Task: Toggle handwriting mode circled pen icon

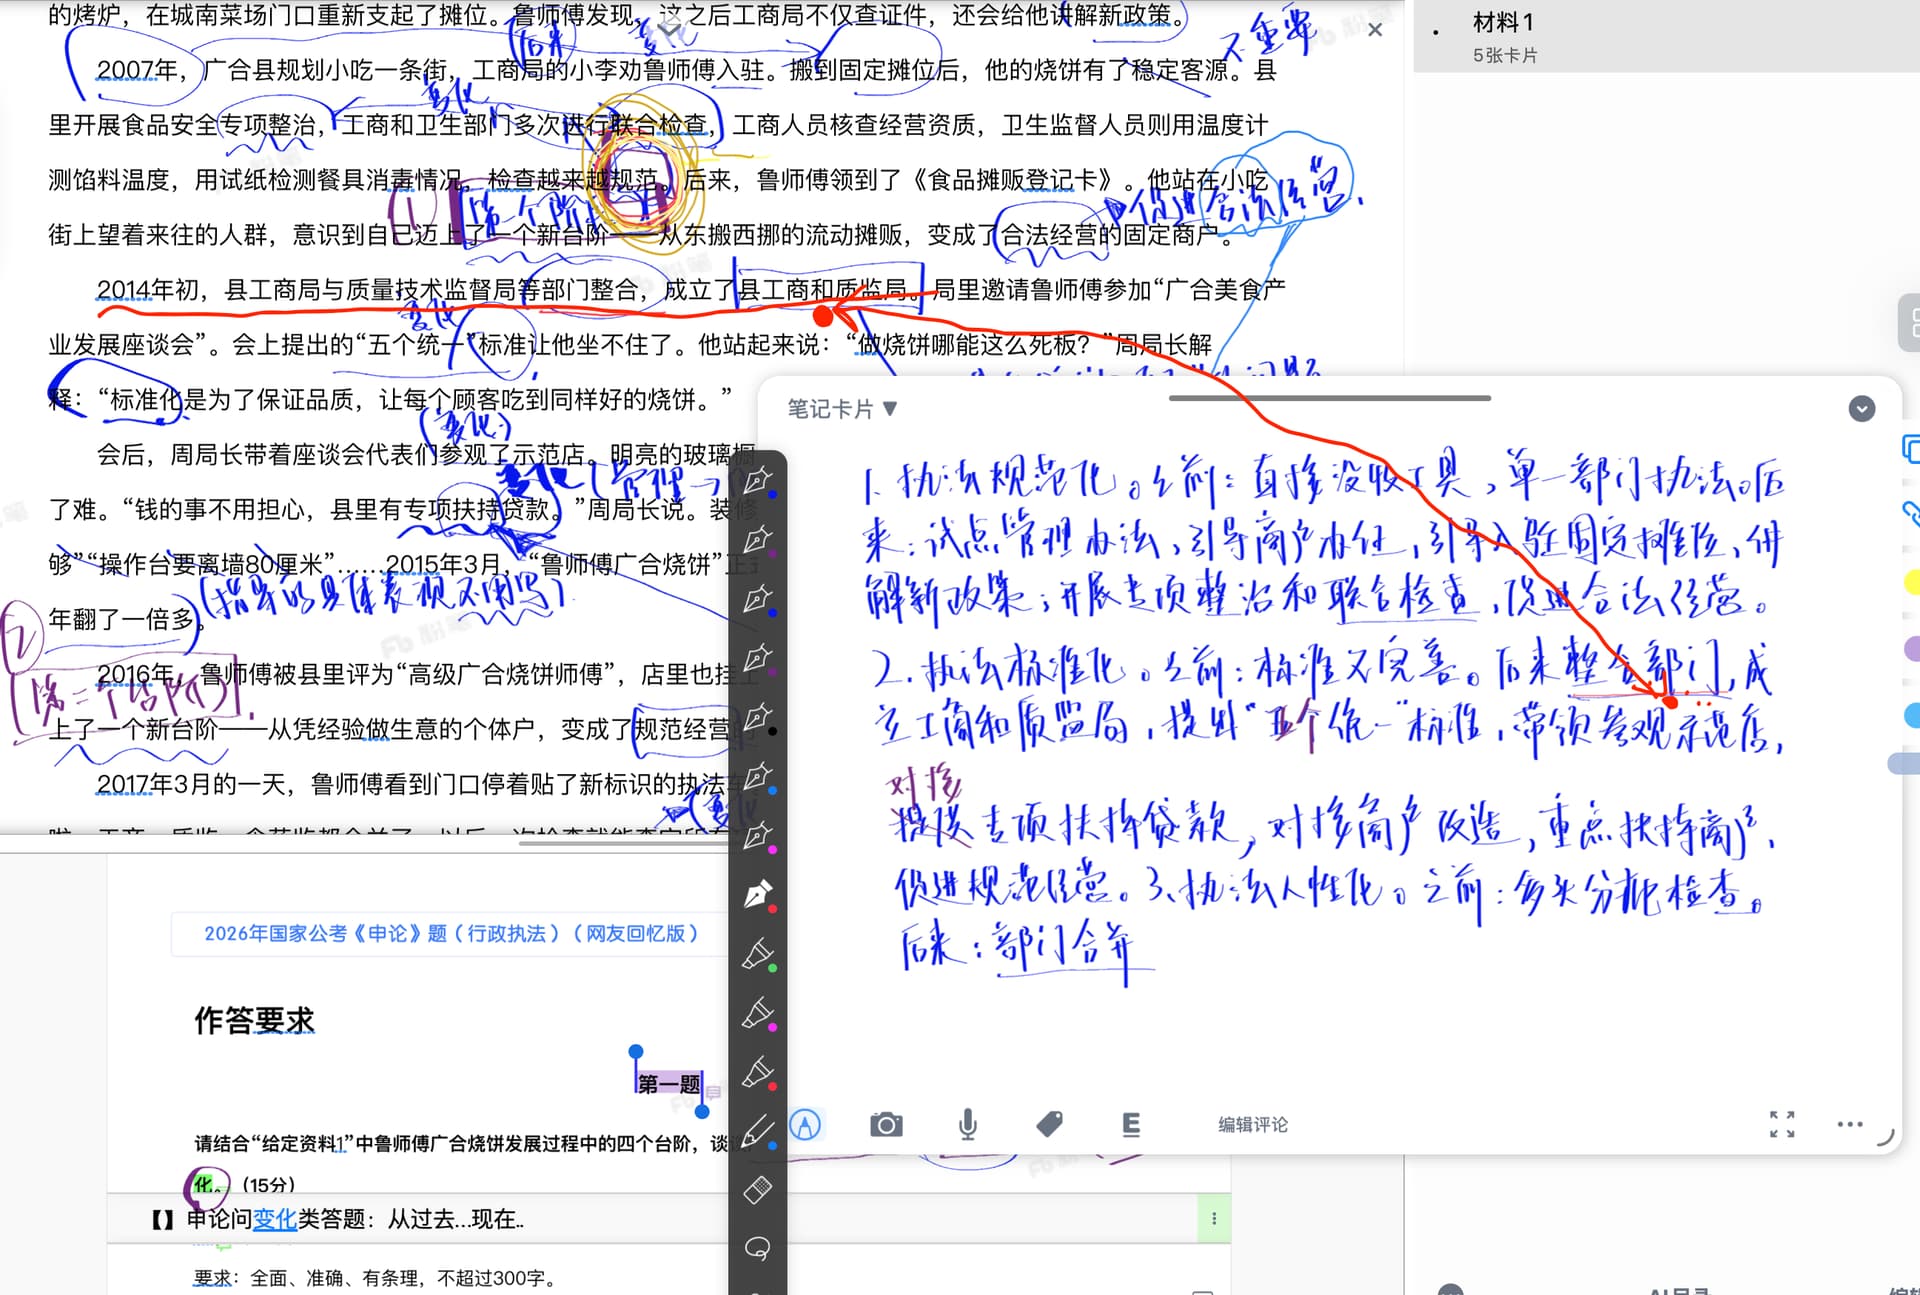Action: tap(805, 1125)
